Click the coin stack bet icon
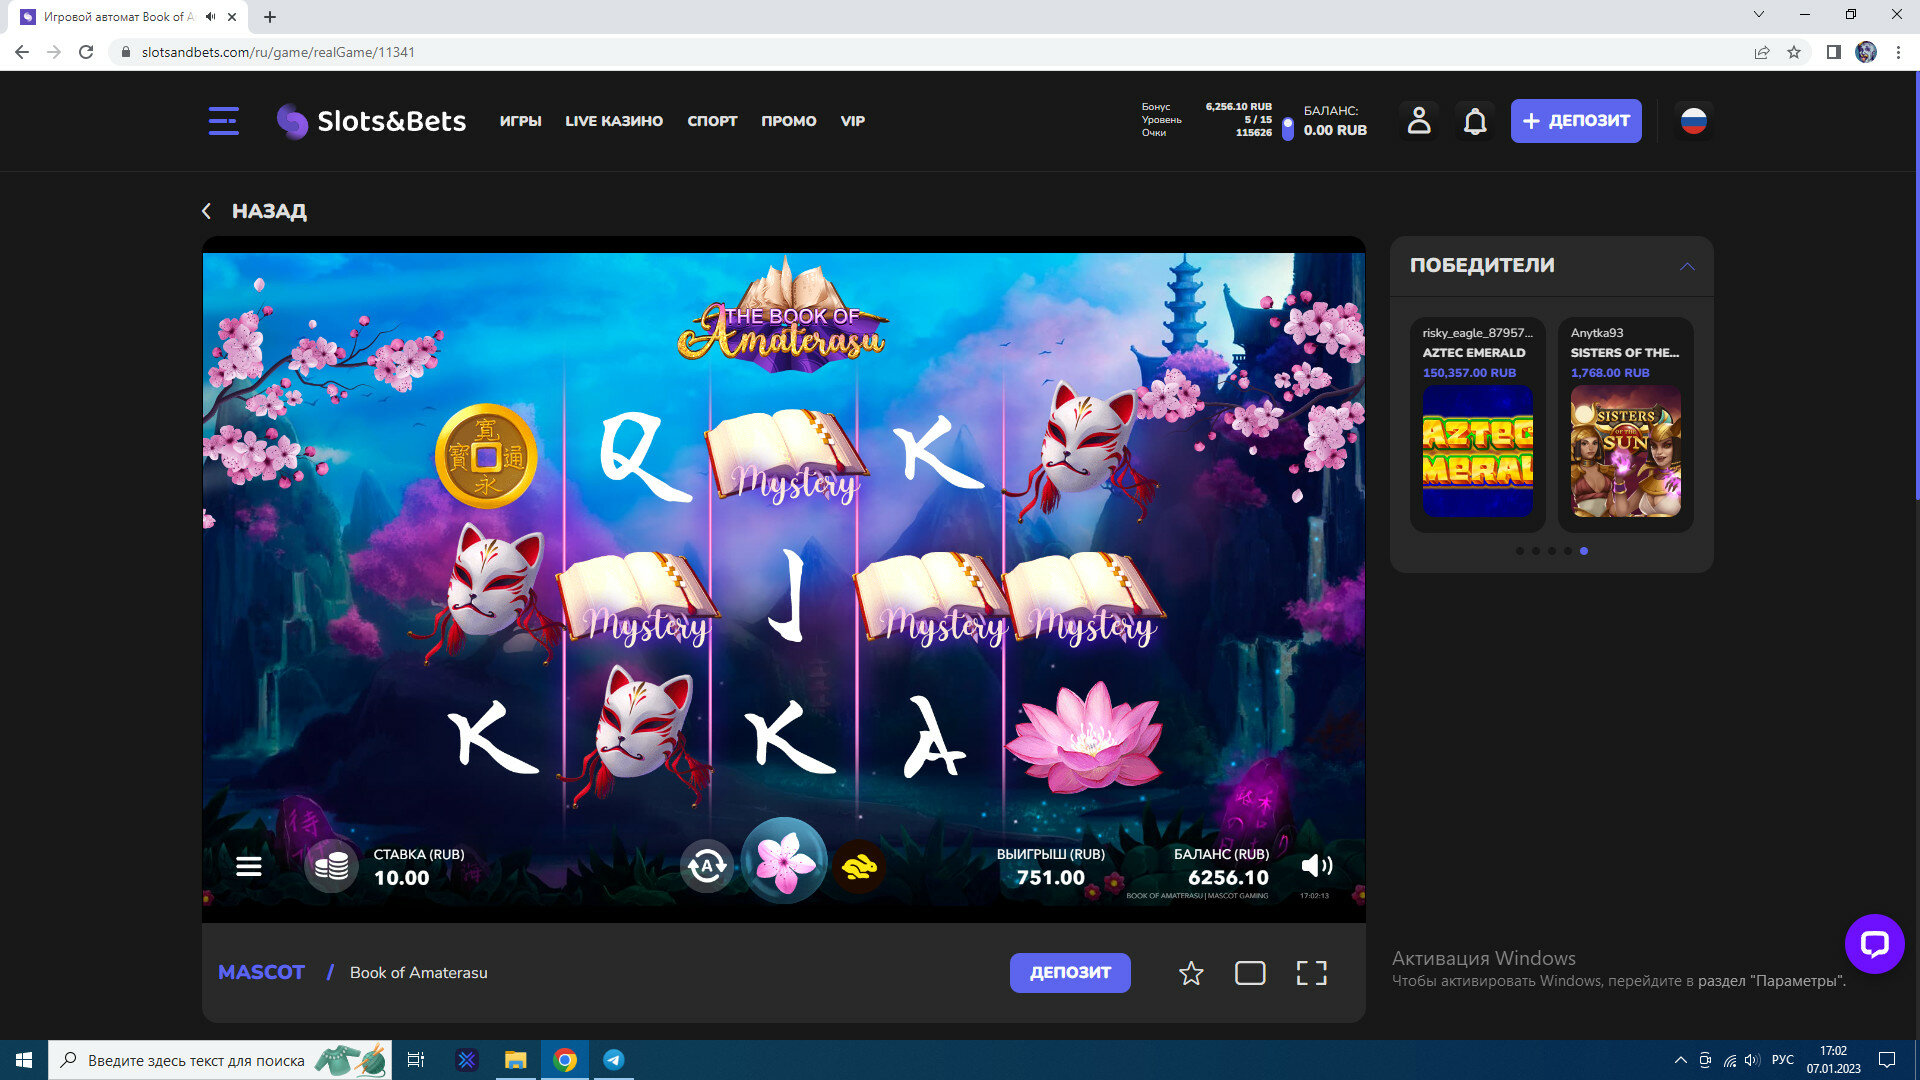This screenshot has height=1080, width=1920. click(x=331, y=866)
